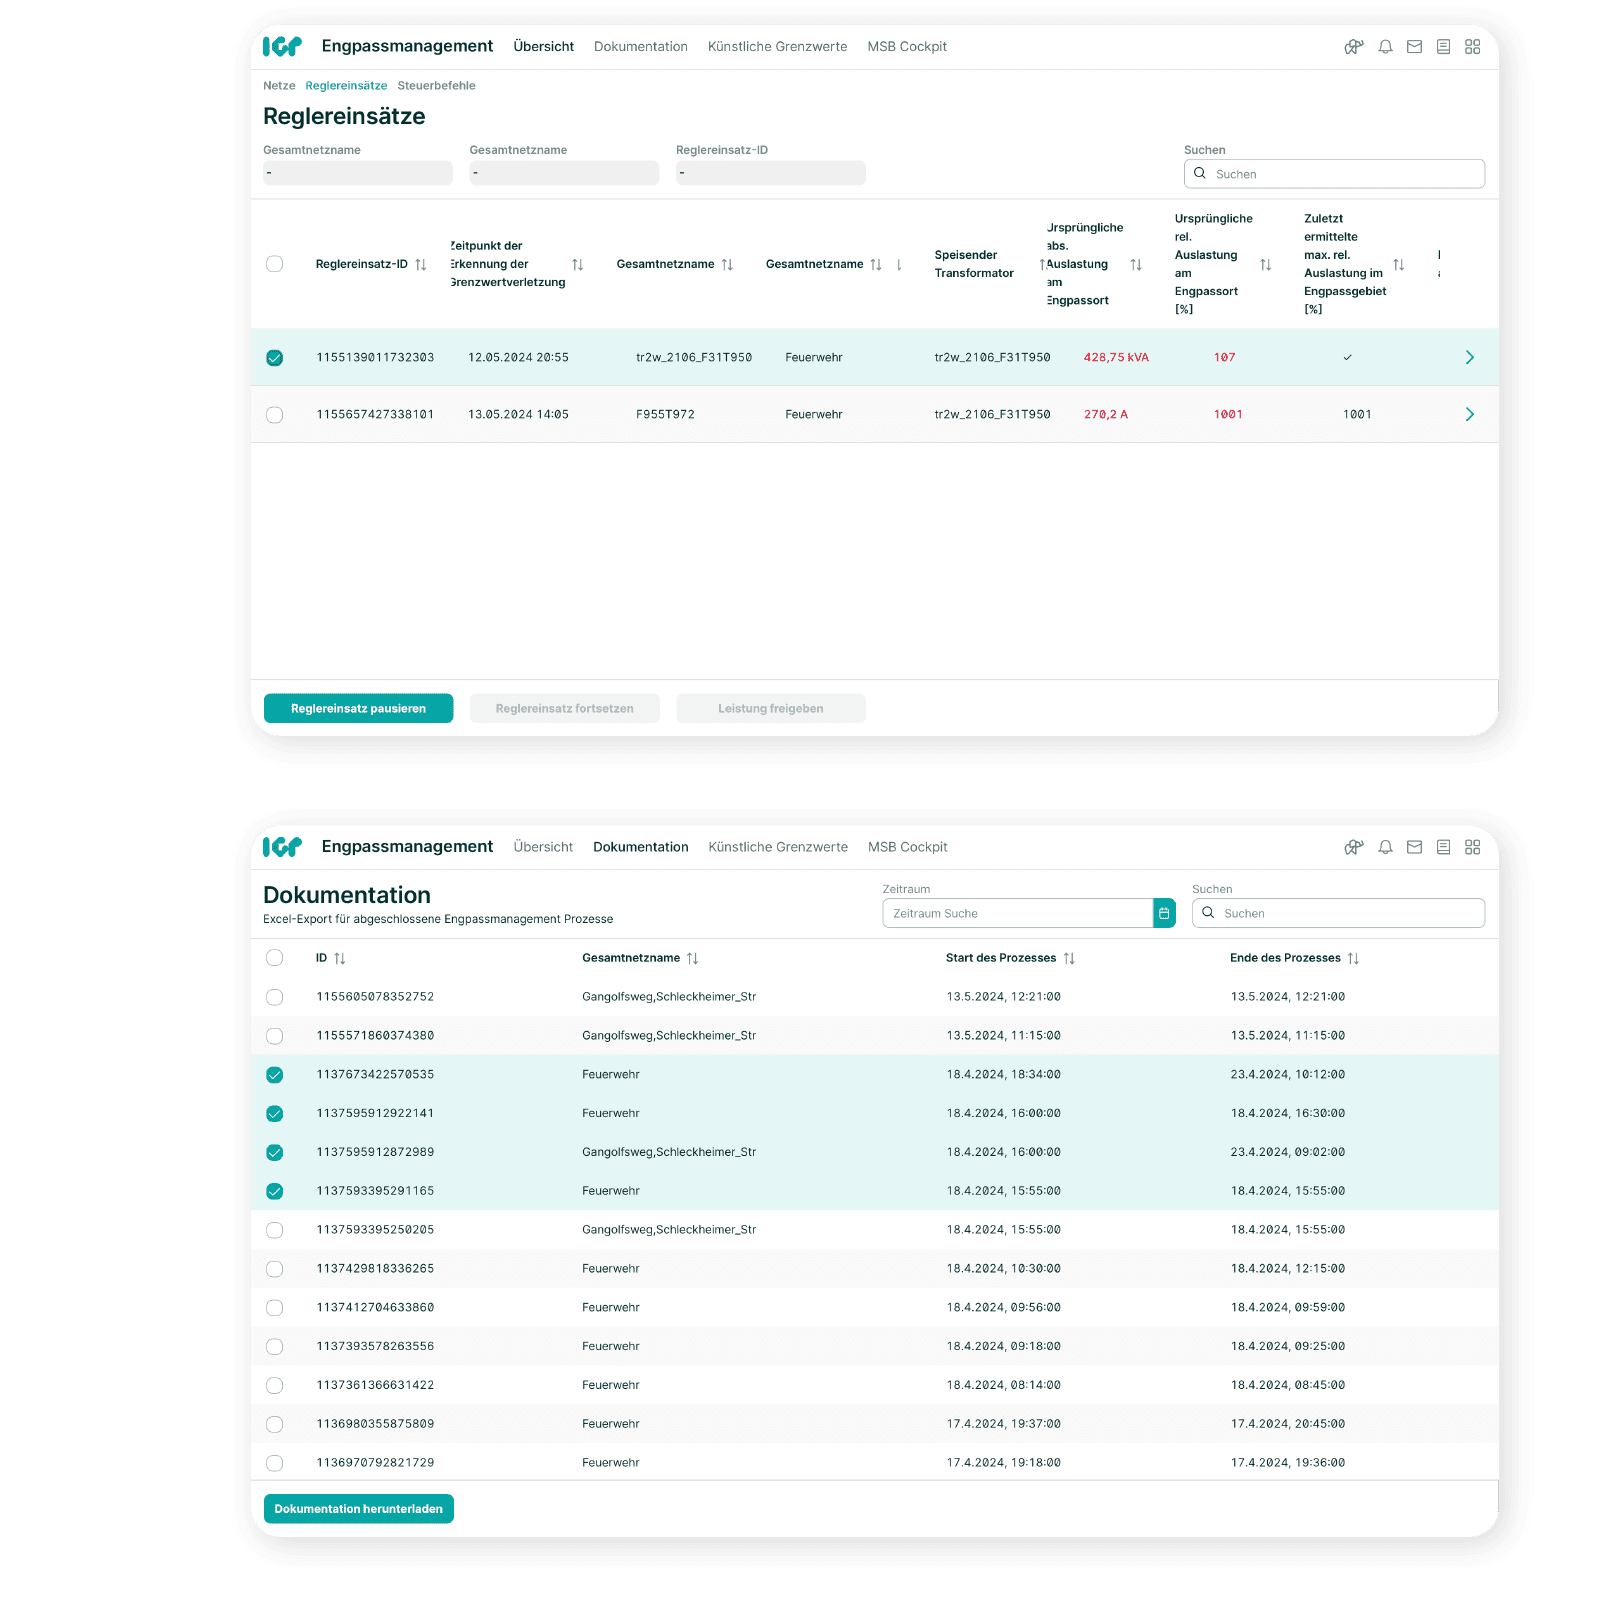1600x1600 pixels.
Task: Open the apps grid icon in the Reglereinsätze screen header
Action: point(1472,47)
